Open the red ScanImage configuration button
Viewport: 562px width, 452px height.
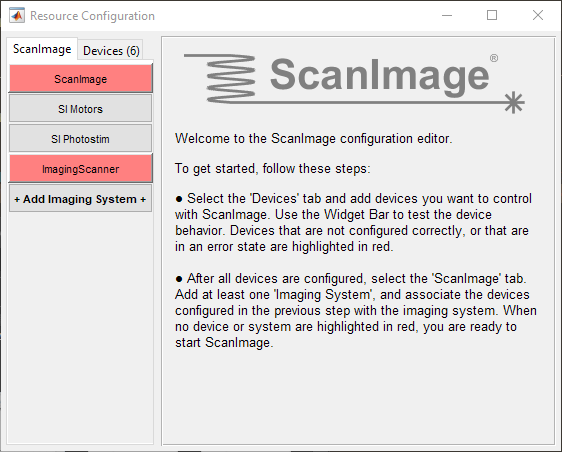click(x=81, y=78)
